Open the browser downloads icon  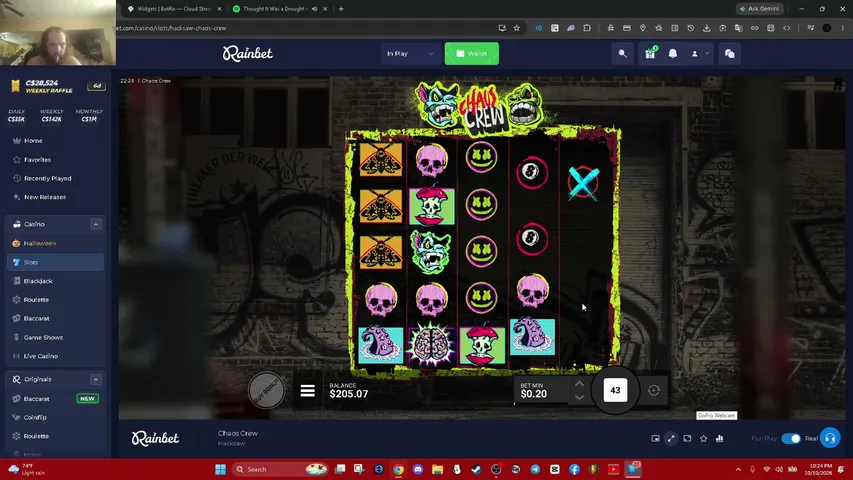707,28
